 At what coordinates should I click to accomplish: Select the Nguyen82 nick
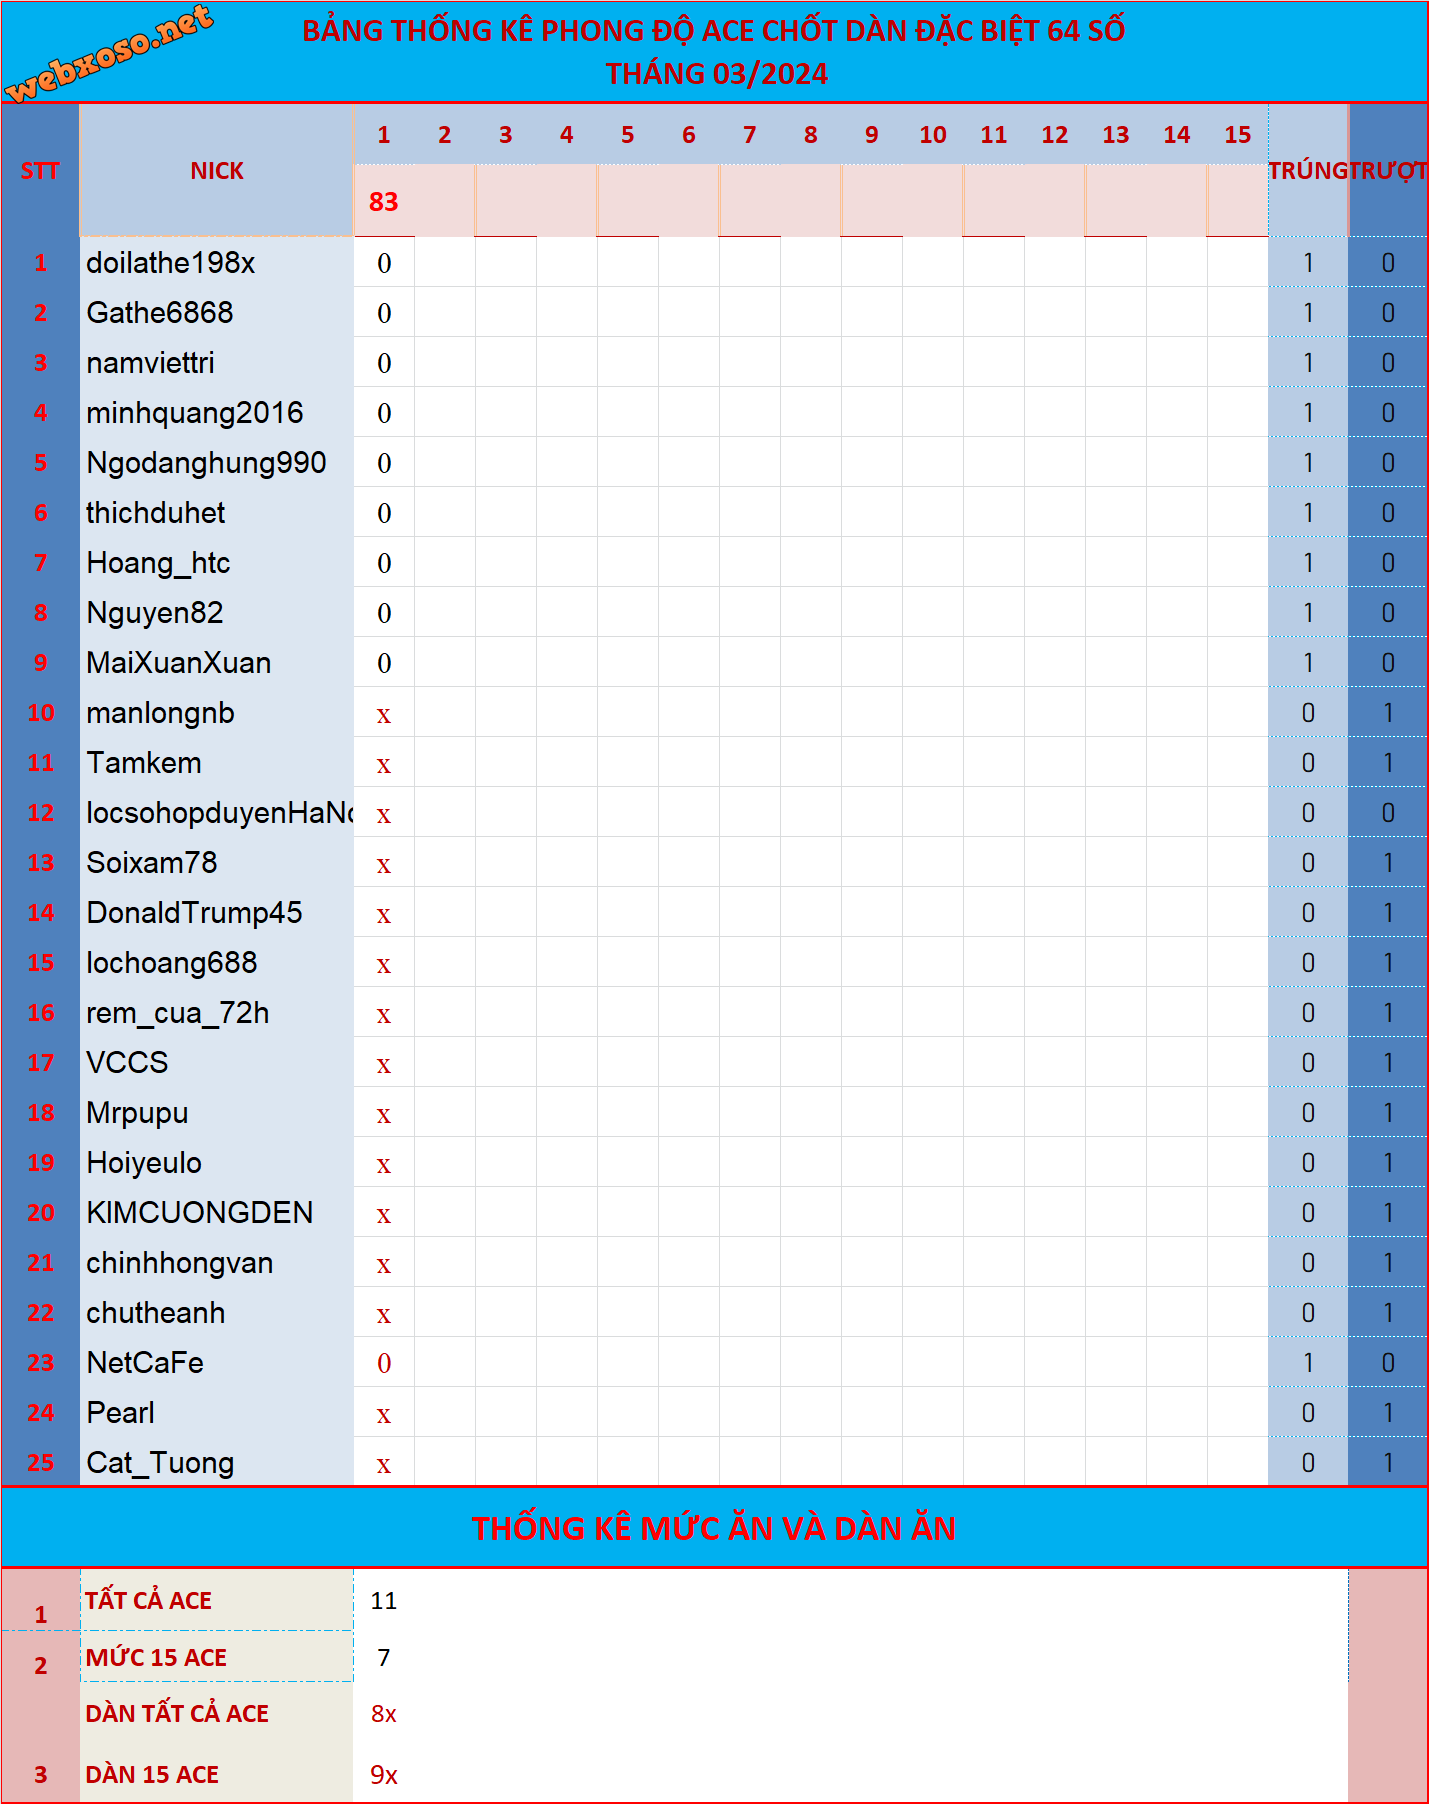pos(155,613)
